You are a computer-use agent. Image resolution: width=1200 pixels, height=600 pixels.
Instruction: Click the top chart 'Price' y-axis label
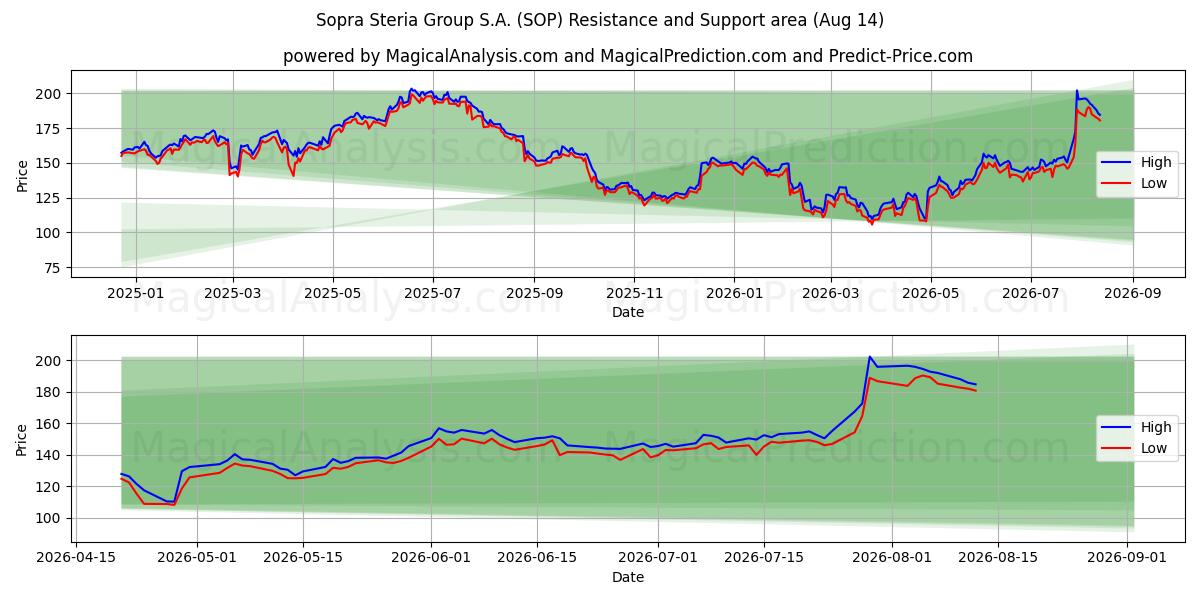(23, 174)
